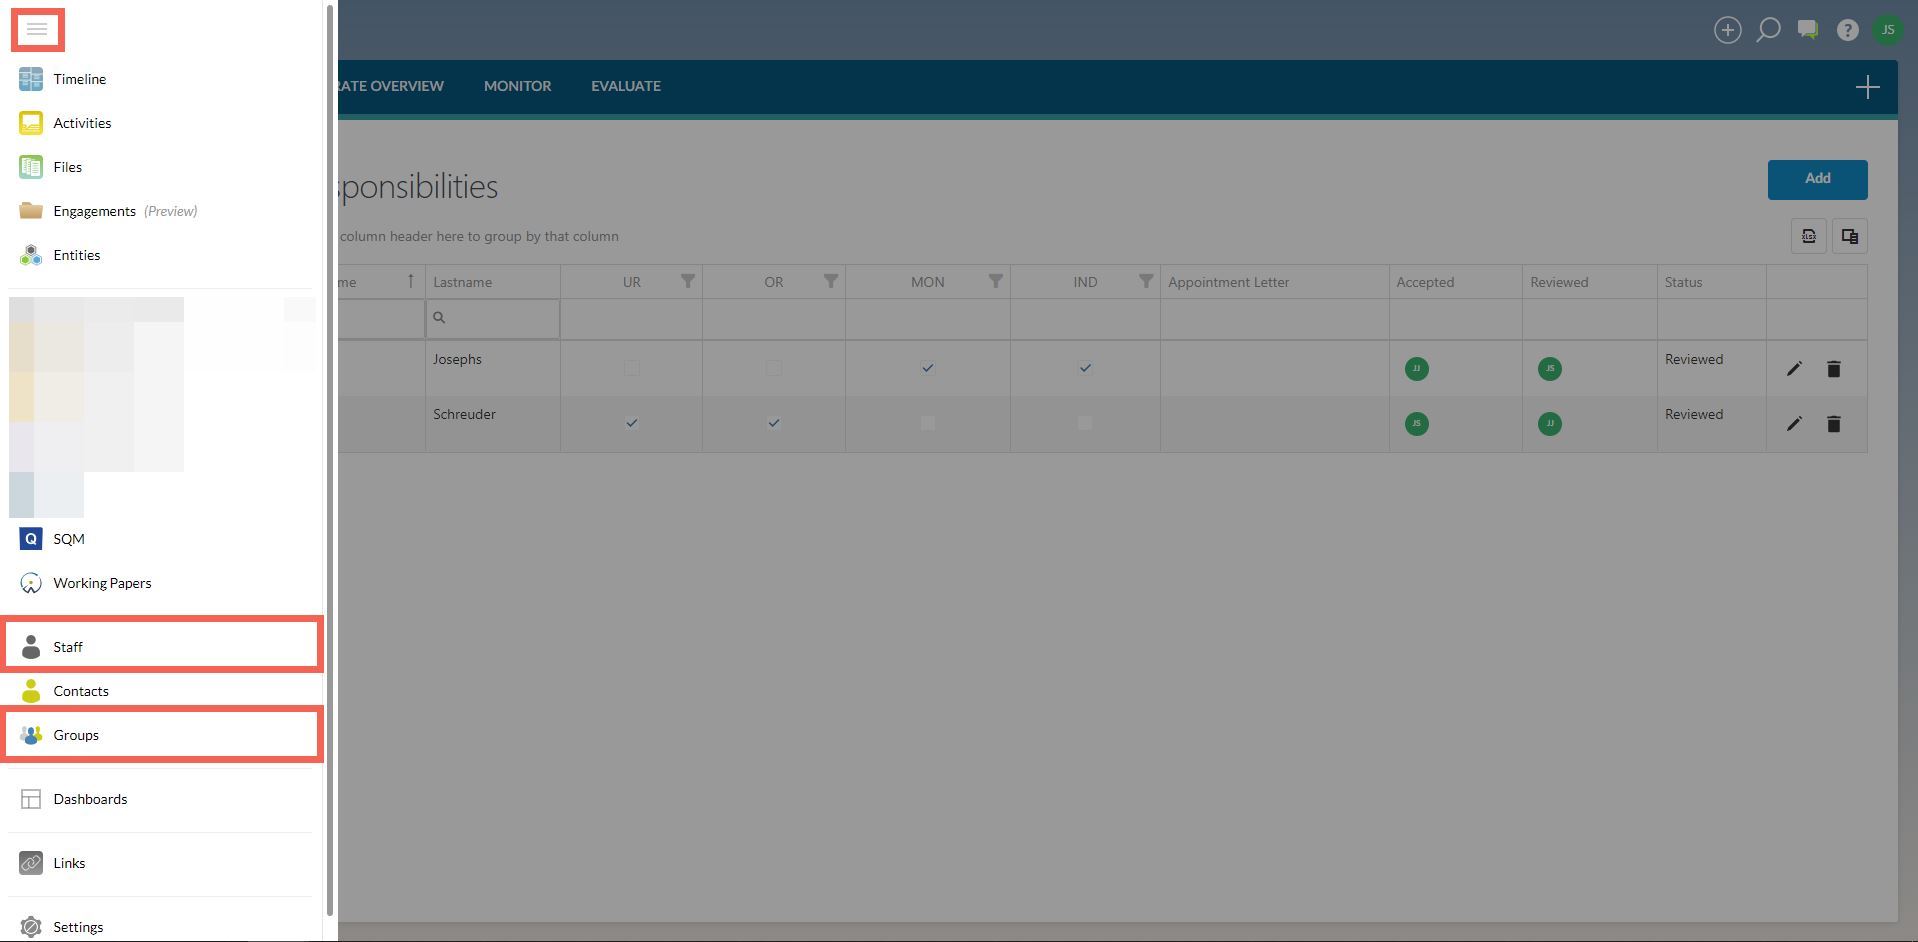Click Accepted avatar in Josephs row
1918x942 pixels.
tap(1416, 369)
